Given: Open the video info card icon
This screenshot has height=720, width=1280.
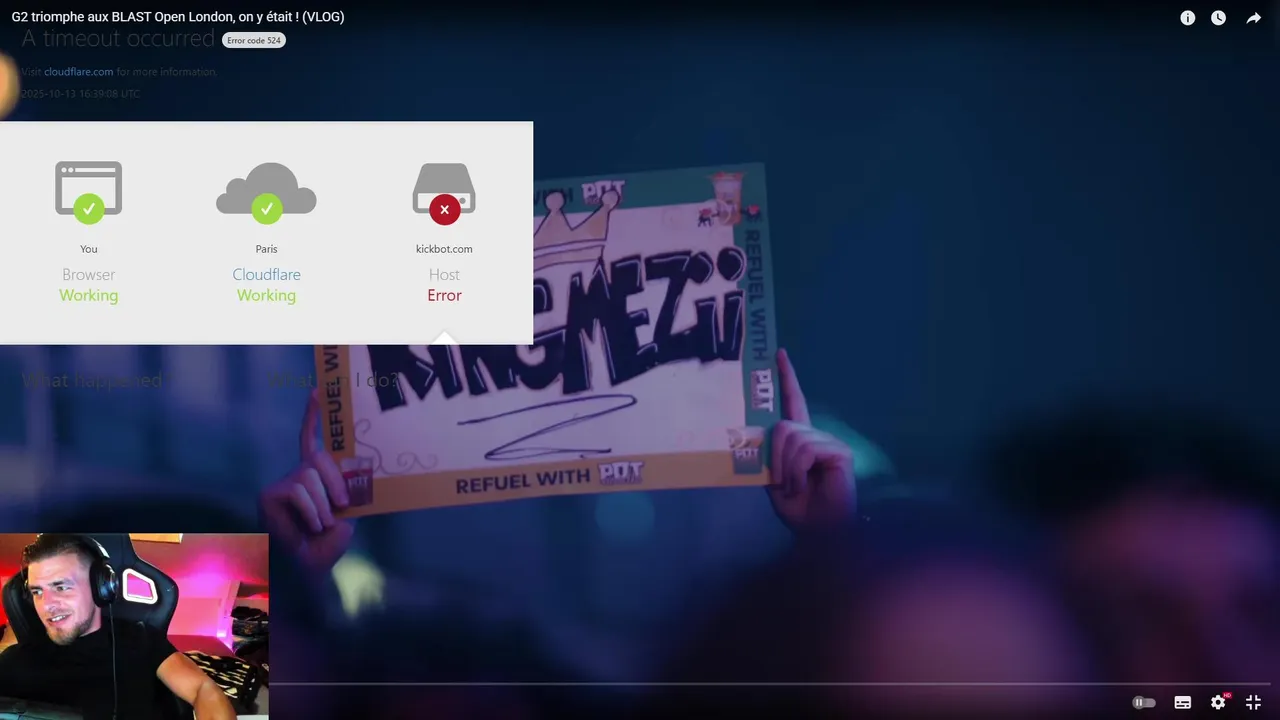Looking at the screenshot, I should coord(1187,18).
